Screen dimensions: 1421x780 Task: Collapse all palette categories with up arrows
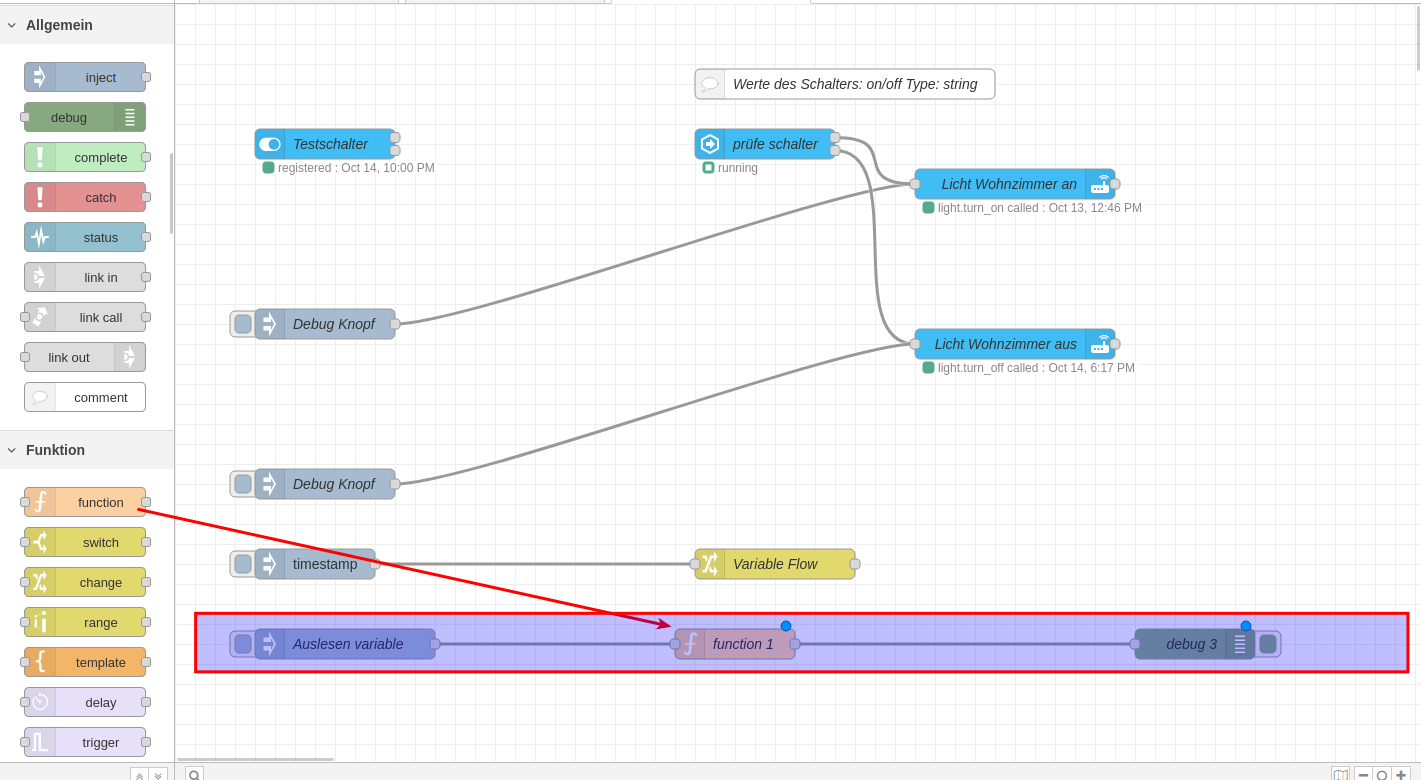(x=139, y=775)
